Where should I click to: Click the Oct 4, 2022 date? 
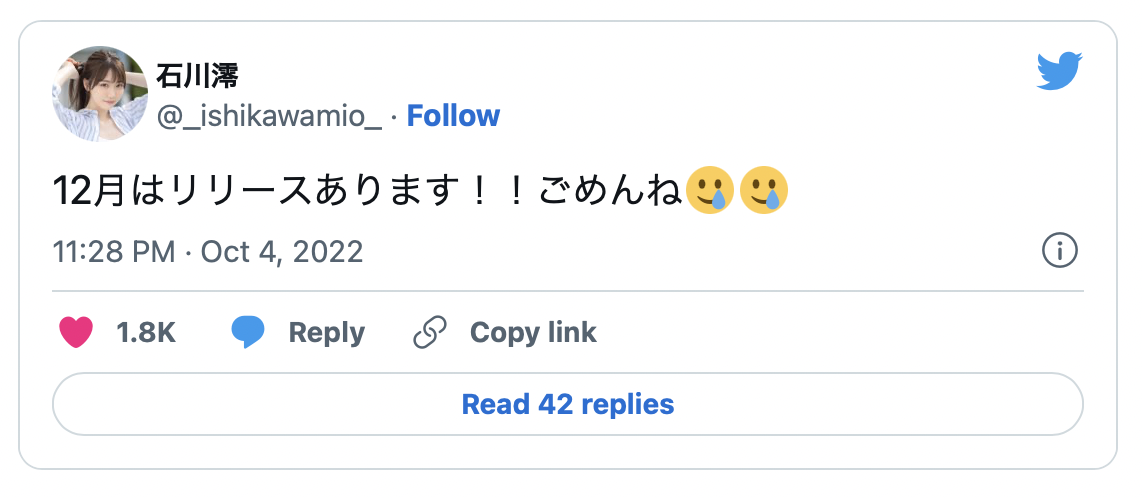tap(282, 251)
